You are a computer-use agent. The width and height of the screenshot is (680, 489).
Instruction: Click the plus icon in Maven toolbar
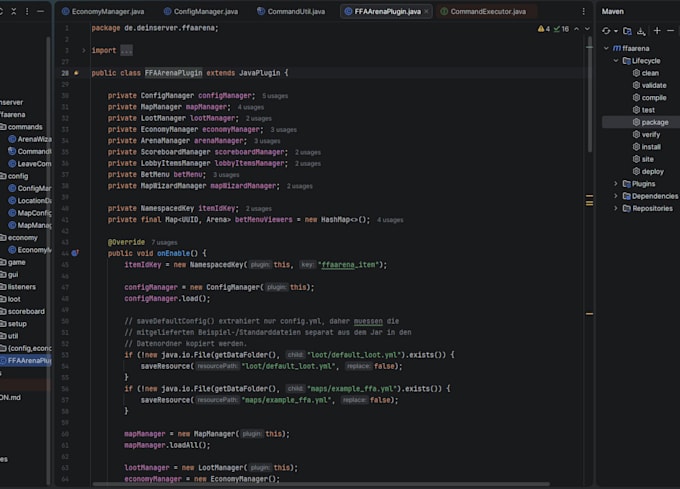[x=657, y=30]
